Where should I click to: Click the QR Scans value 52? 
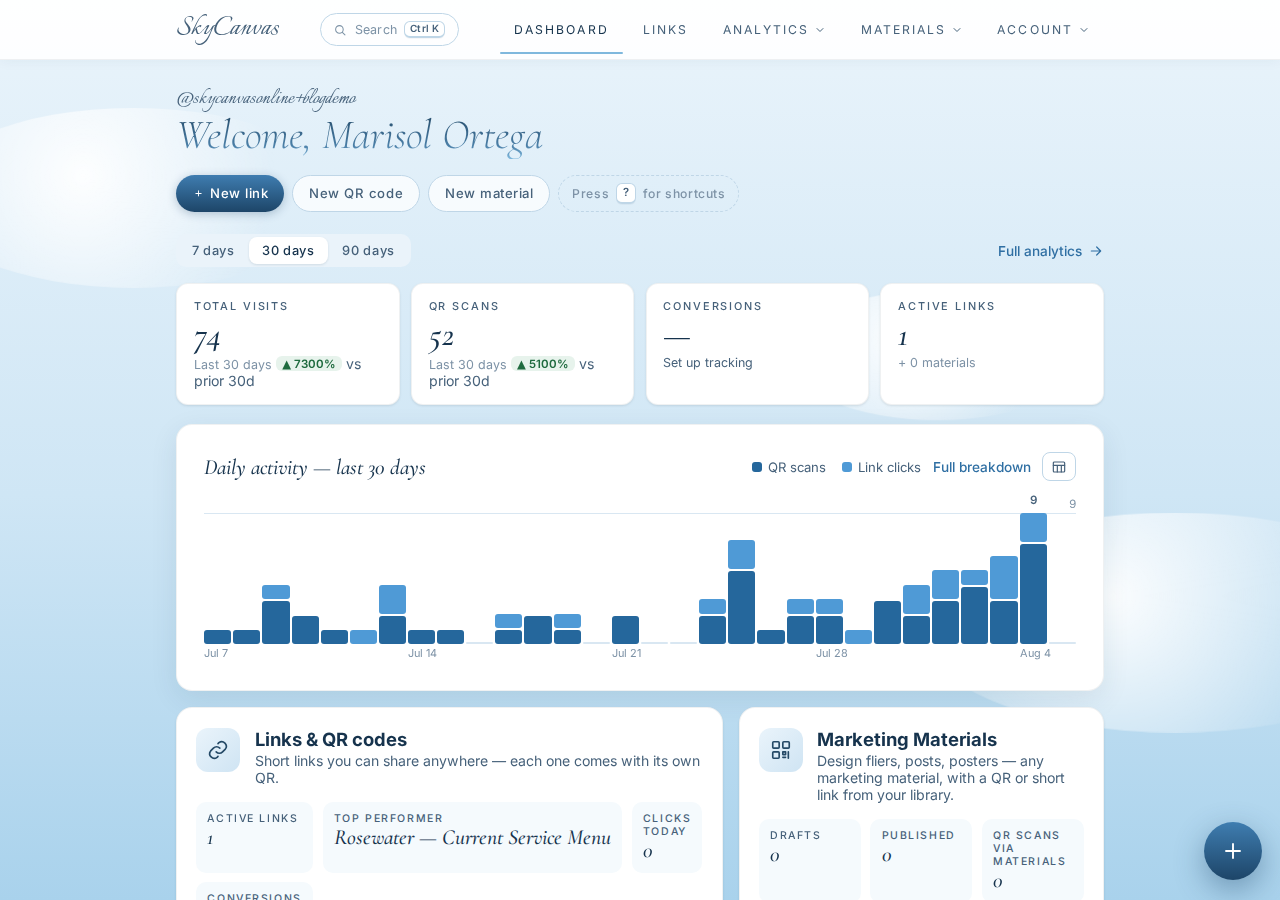(x=441, y=338)
